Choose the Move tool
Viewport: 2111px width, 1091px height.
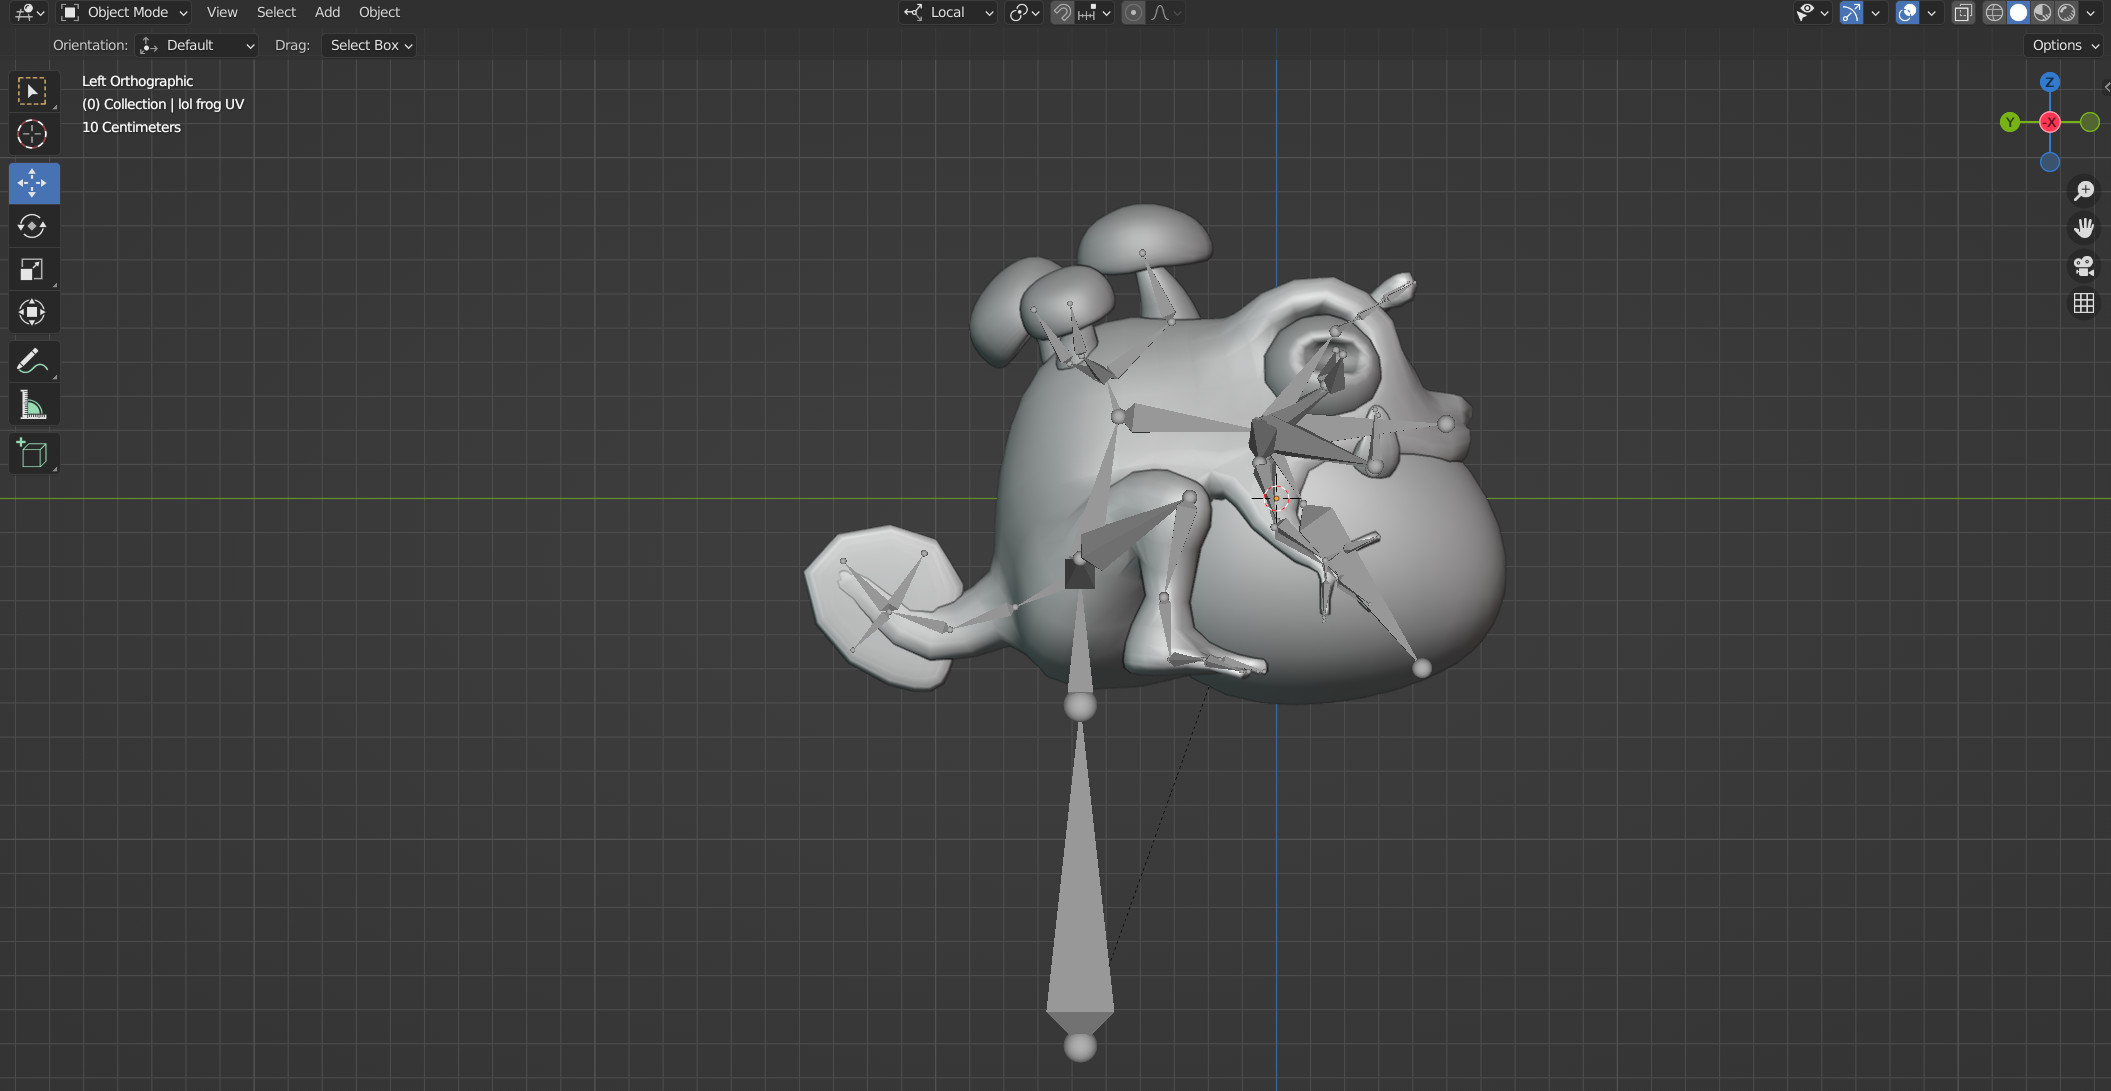click(33, 183)
